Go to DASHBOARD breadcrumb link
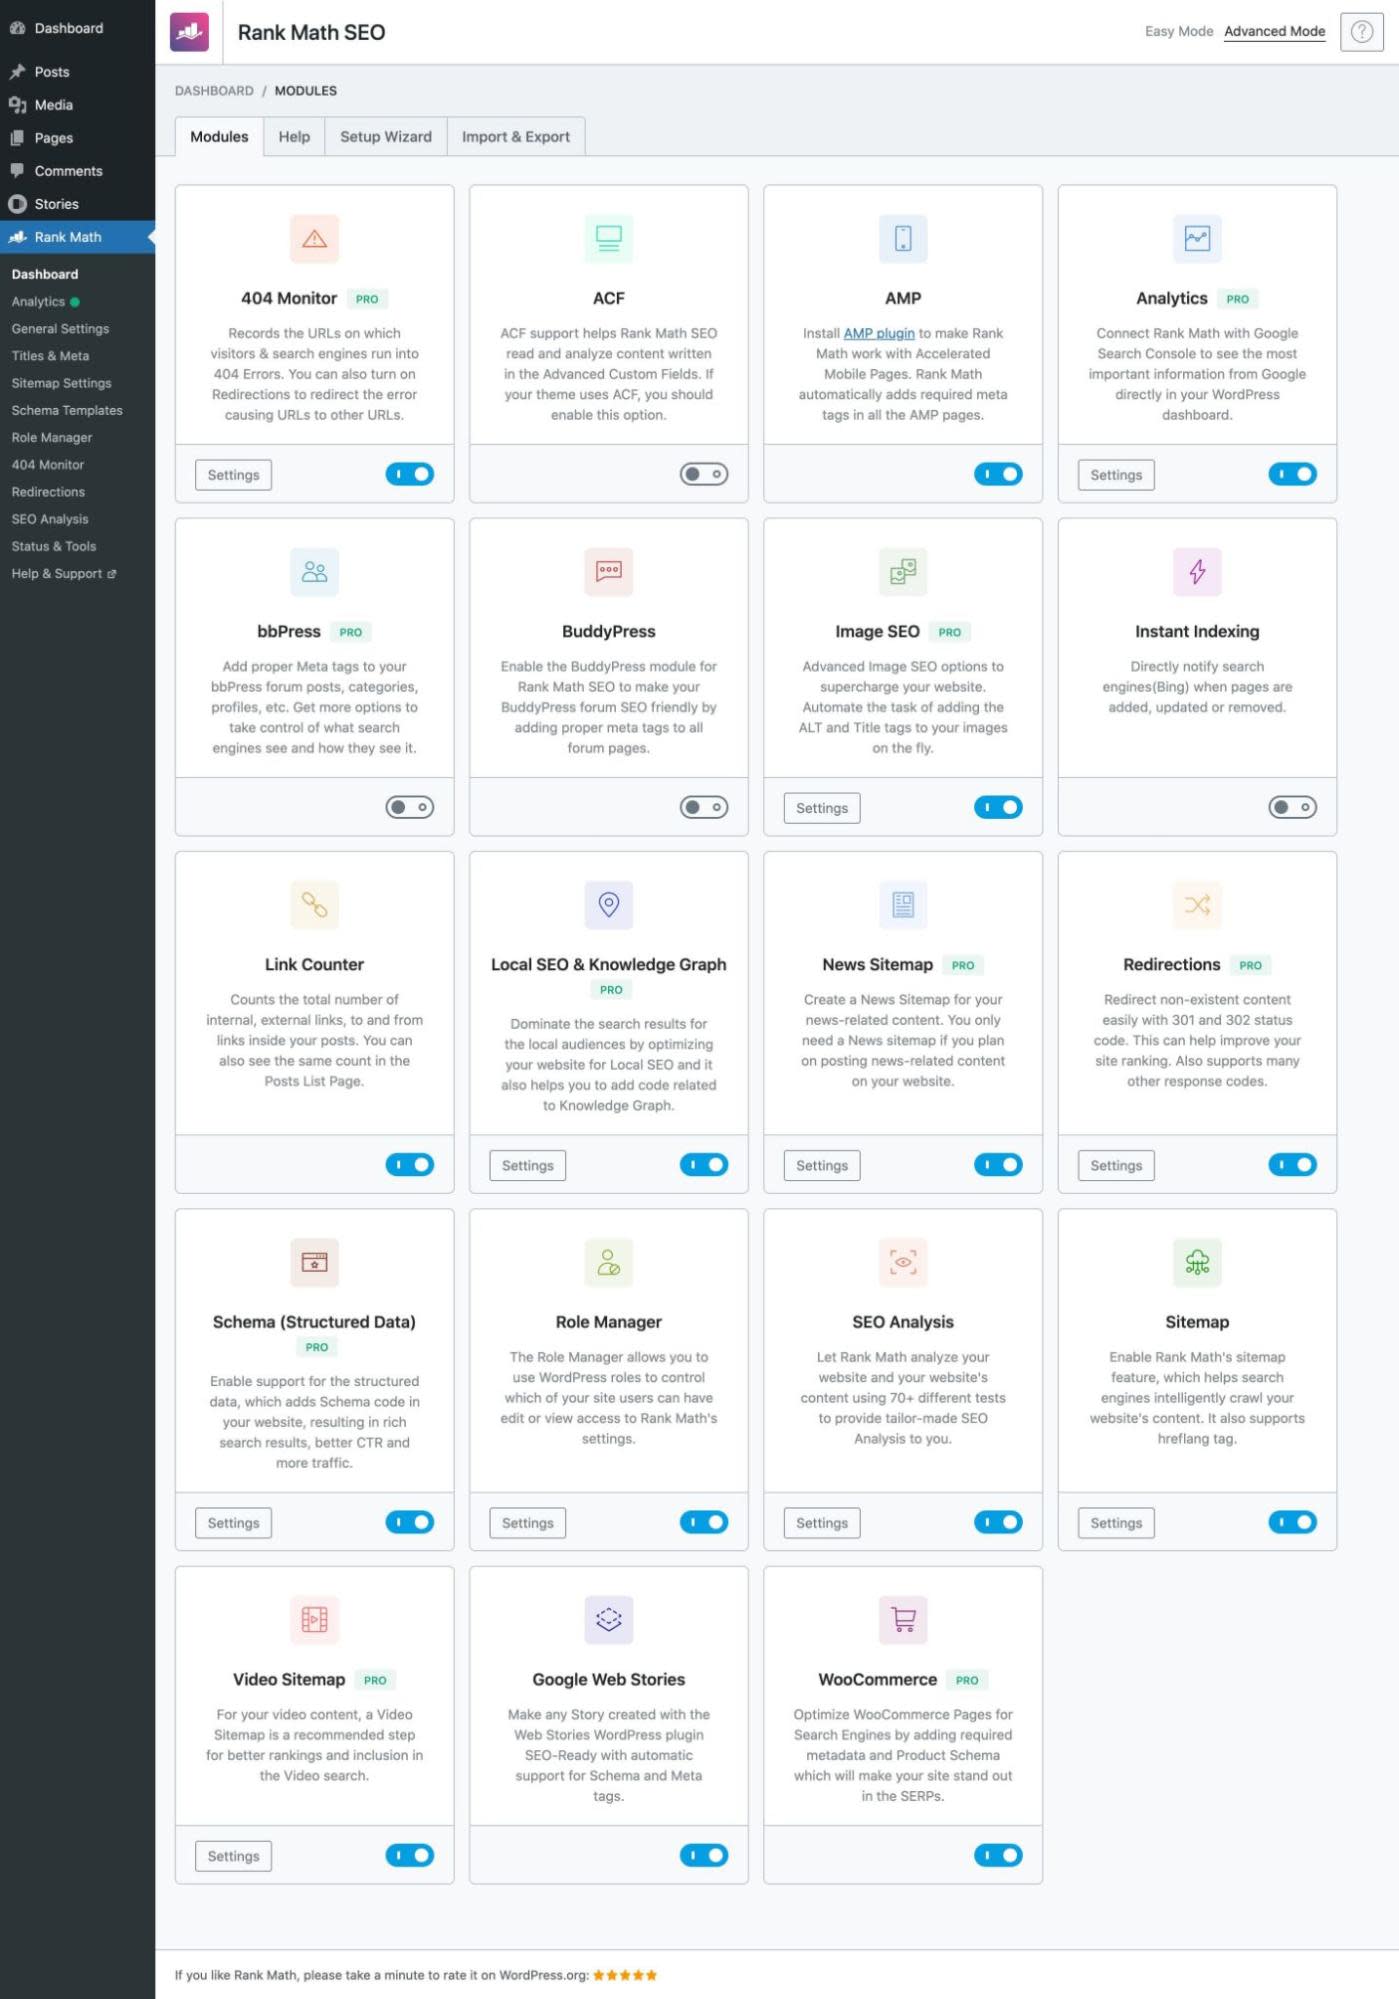The image size is (1399, 1999). point(214,91)
